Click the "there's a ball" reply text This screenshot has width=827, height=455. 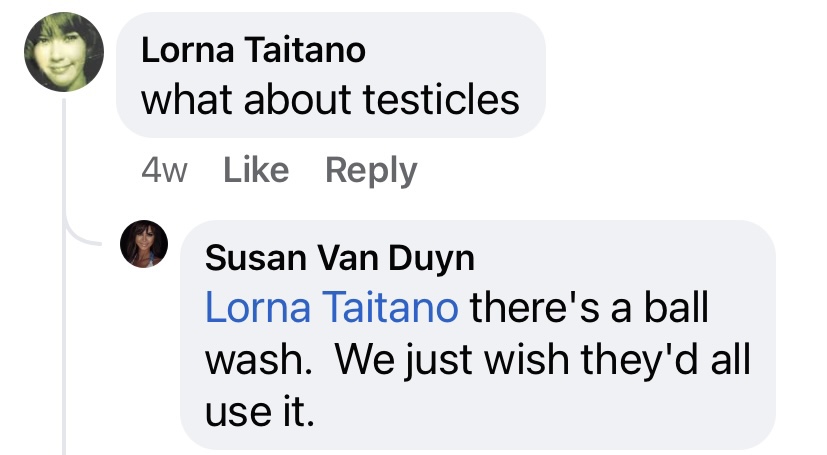click(589, 308)
